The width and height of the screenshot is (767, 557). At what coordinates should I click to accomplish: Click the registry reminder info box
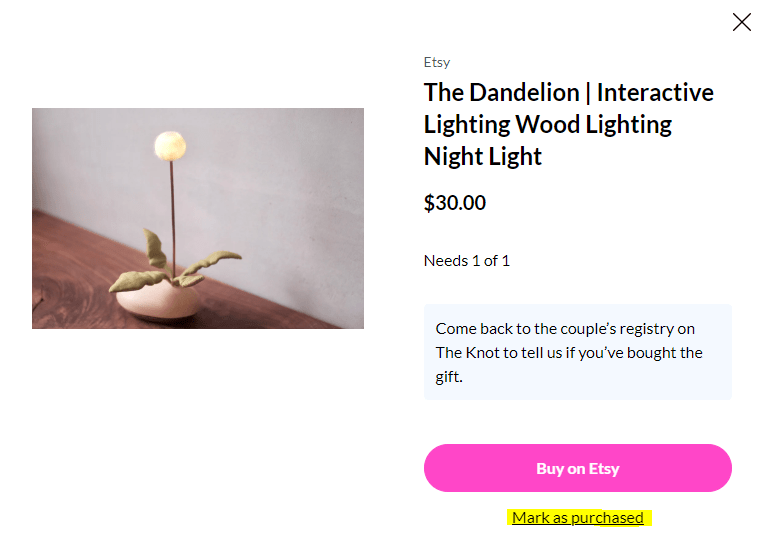click(x=578, y=352)
